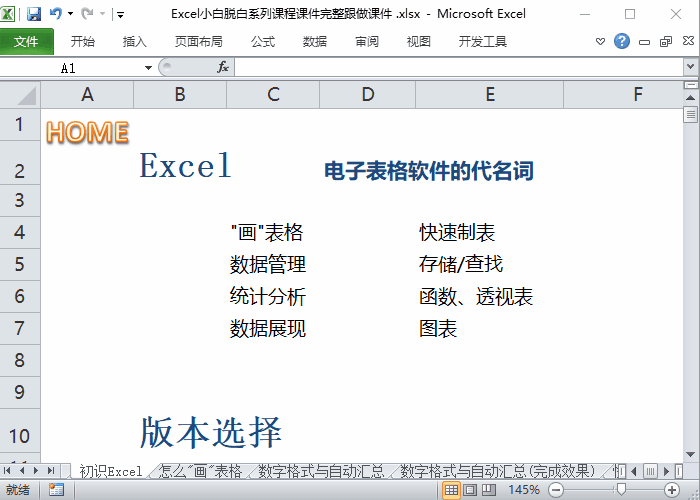700x500 pixels.
Task: Open the 开发工具 ribbon tab
Action: [483, 42]
